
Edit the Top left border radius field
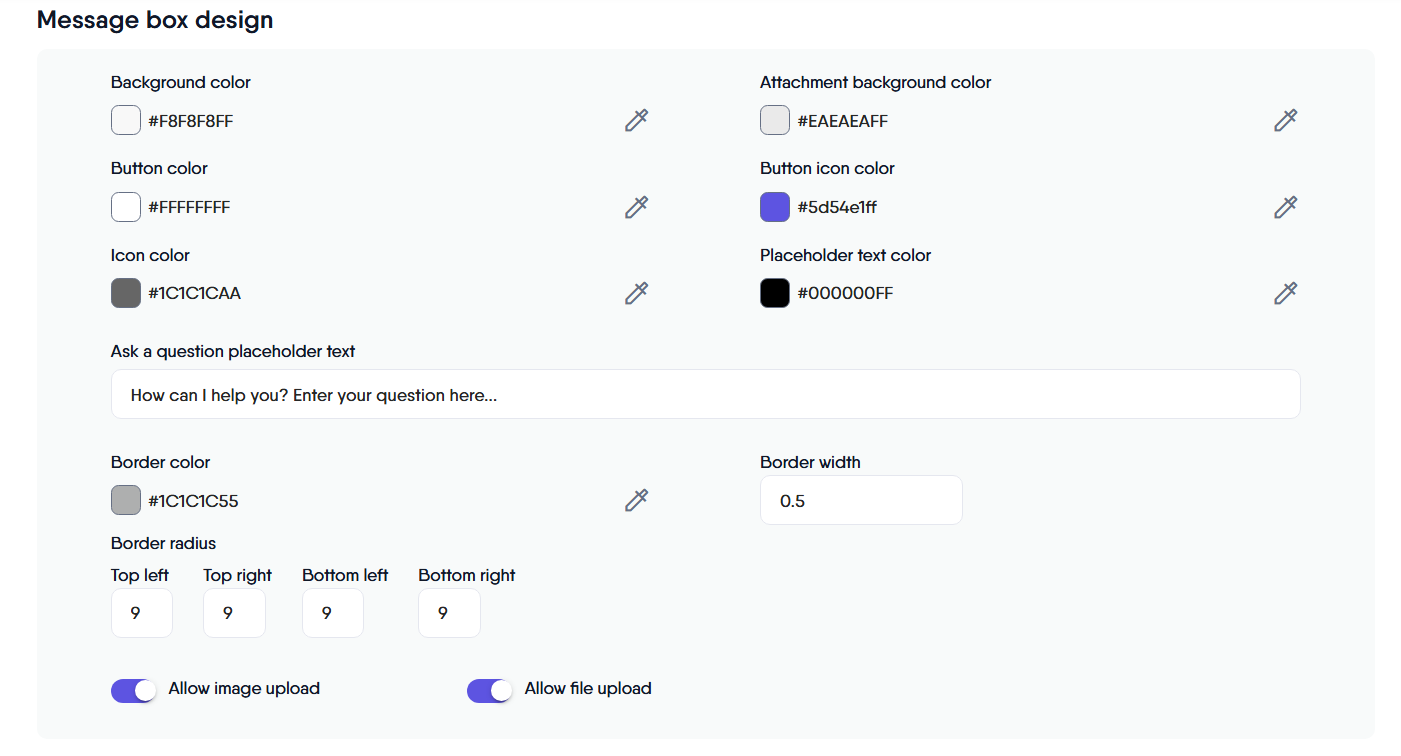142,613
